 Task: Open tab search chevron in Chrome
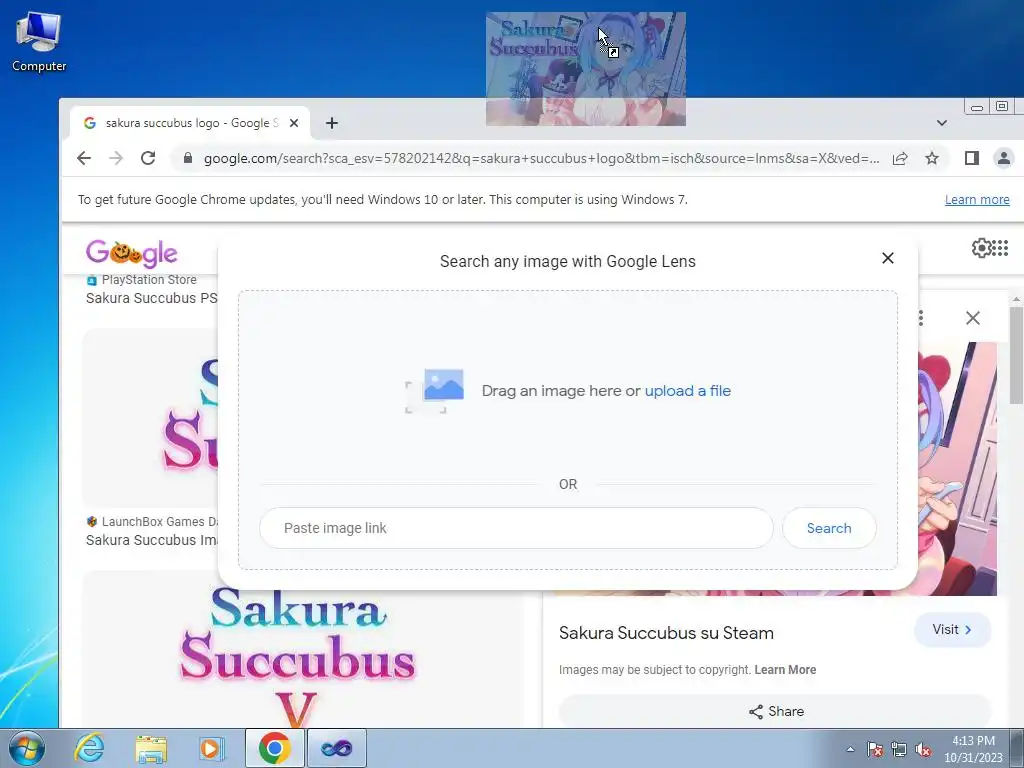pos(942,123)
